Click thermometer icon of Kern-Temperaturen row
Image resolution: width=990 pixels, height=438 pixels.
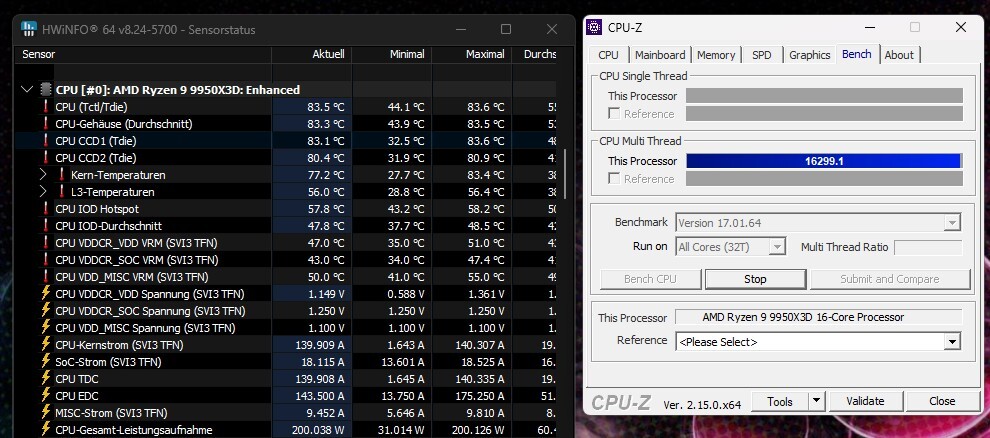[x=62, y=175]
